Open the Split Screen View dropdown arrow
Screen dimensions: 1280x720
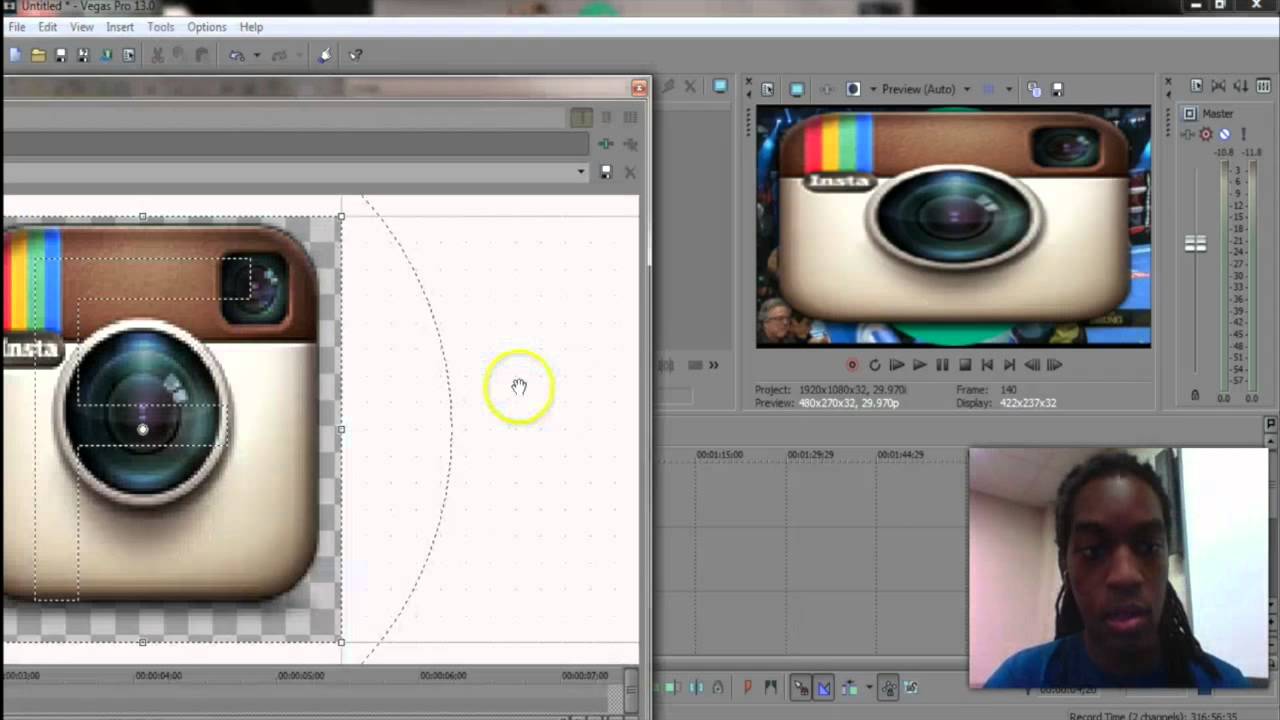(873, 89)
